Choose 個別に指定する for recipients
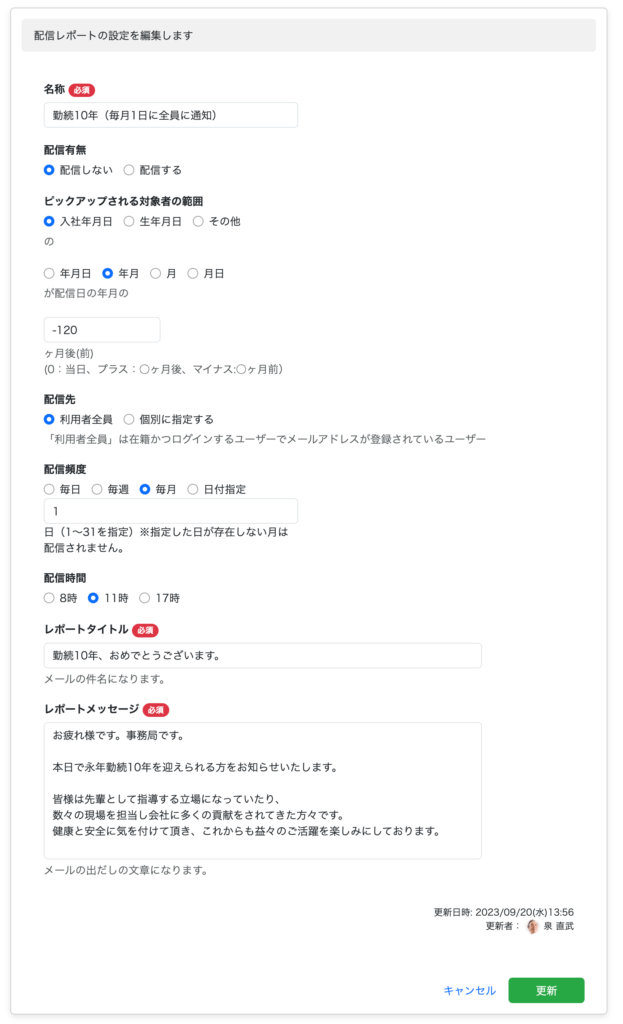The width and height of the screenshot is (623, 1024). click(x=129, y=419)
